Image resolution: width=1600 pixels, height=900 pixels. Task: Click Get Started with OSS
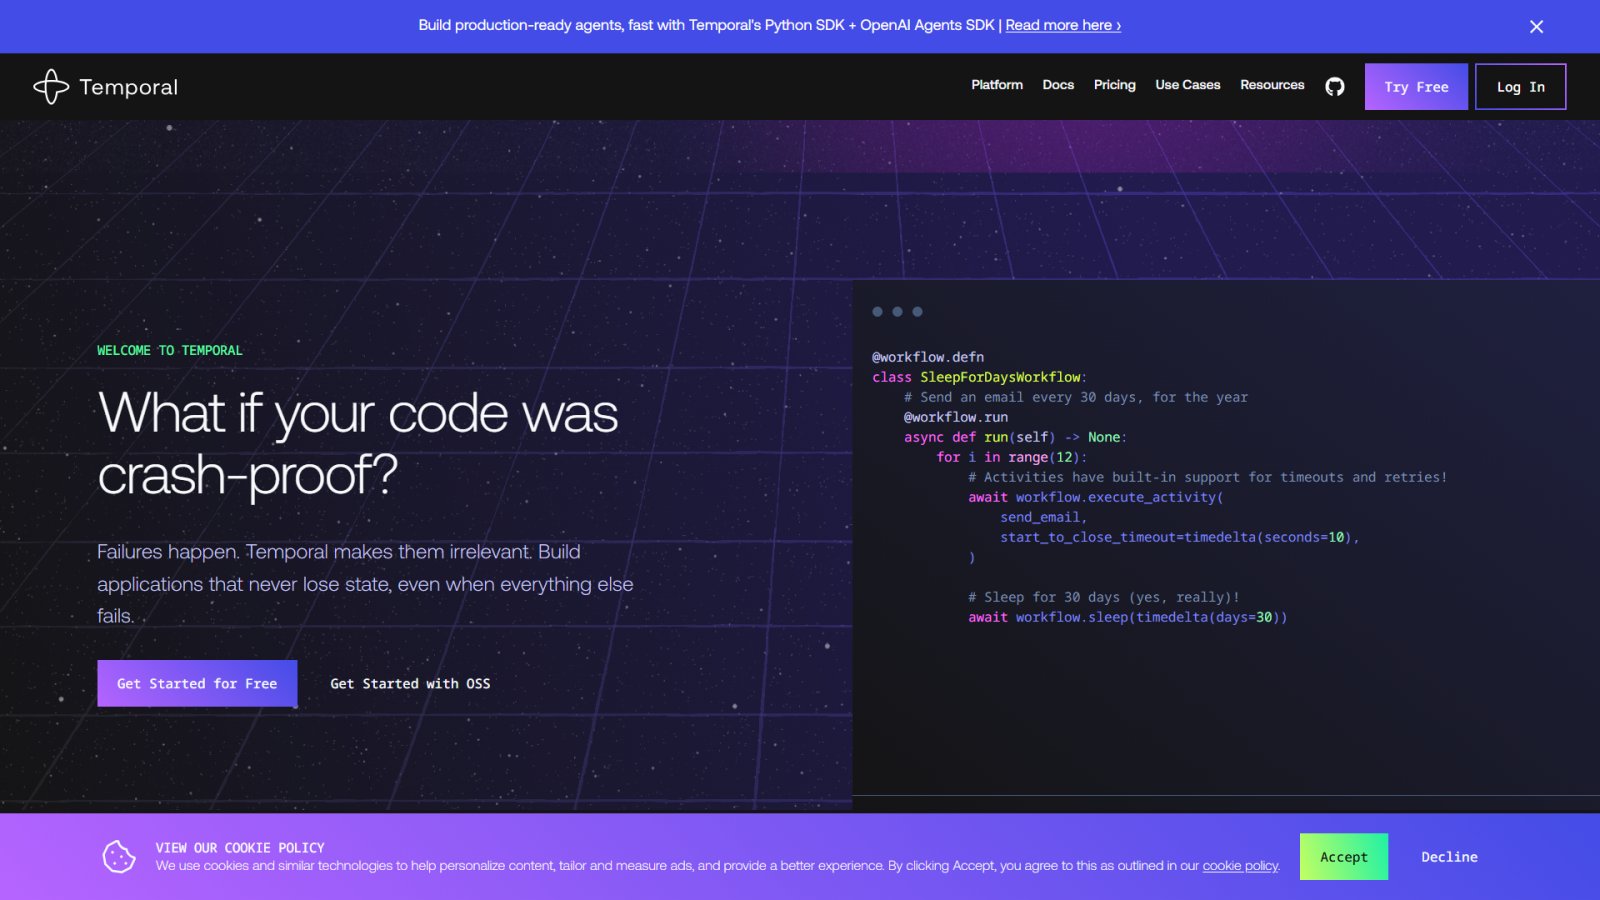(410, 684)
